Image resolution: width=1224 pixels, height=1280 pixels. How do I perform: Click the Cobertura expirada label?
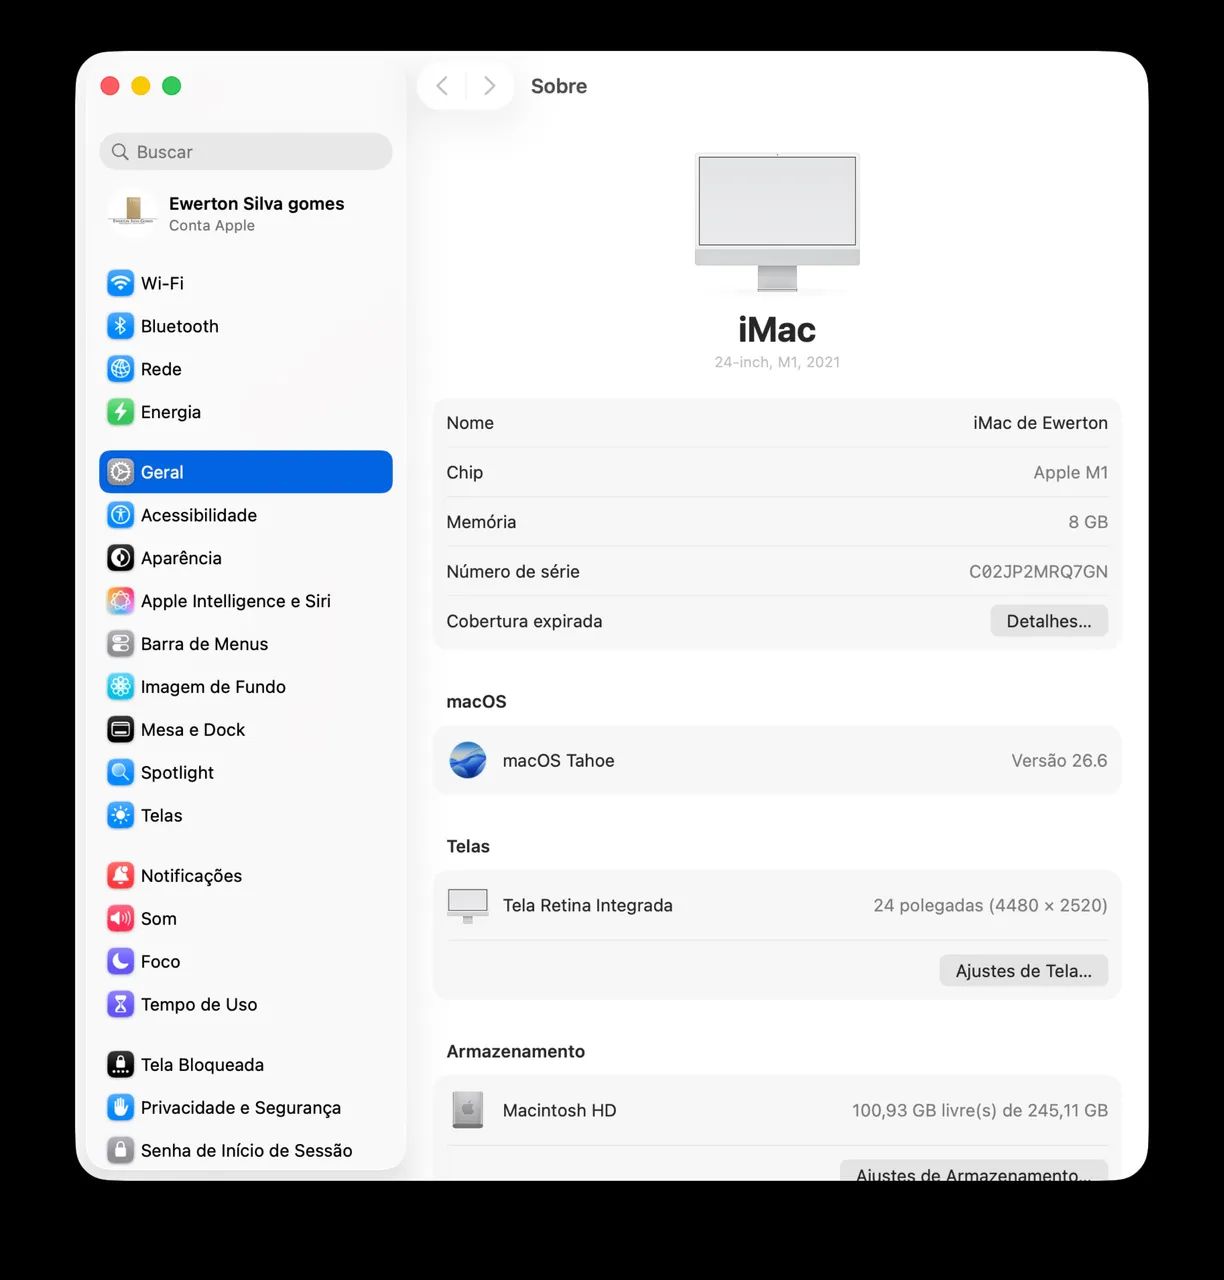coord(524,621)
